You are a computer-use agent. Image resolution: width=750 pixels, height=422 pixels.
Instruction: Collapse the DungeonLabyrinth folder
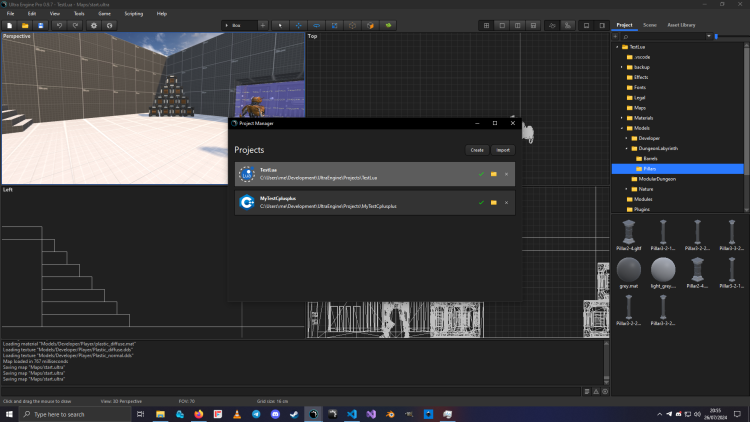pos(627,148)
